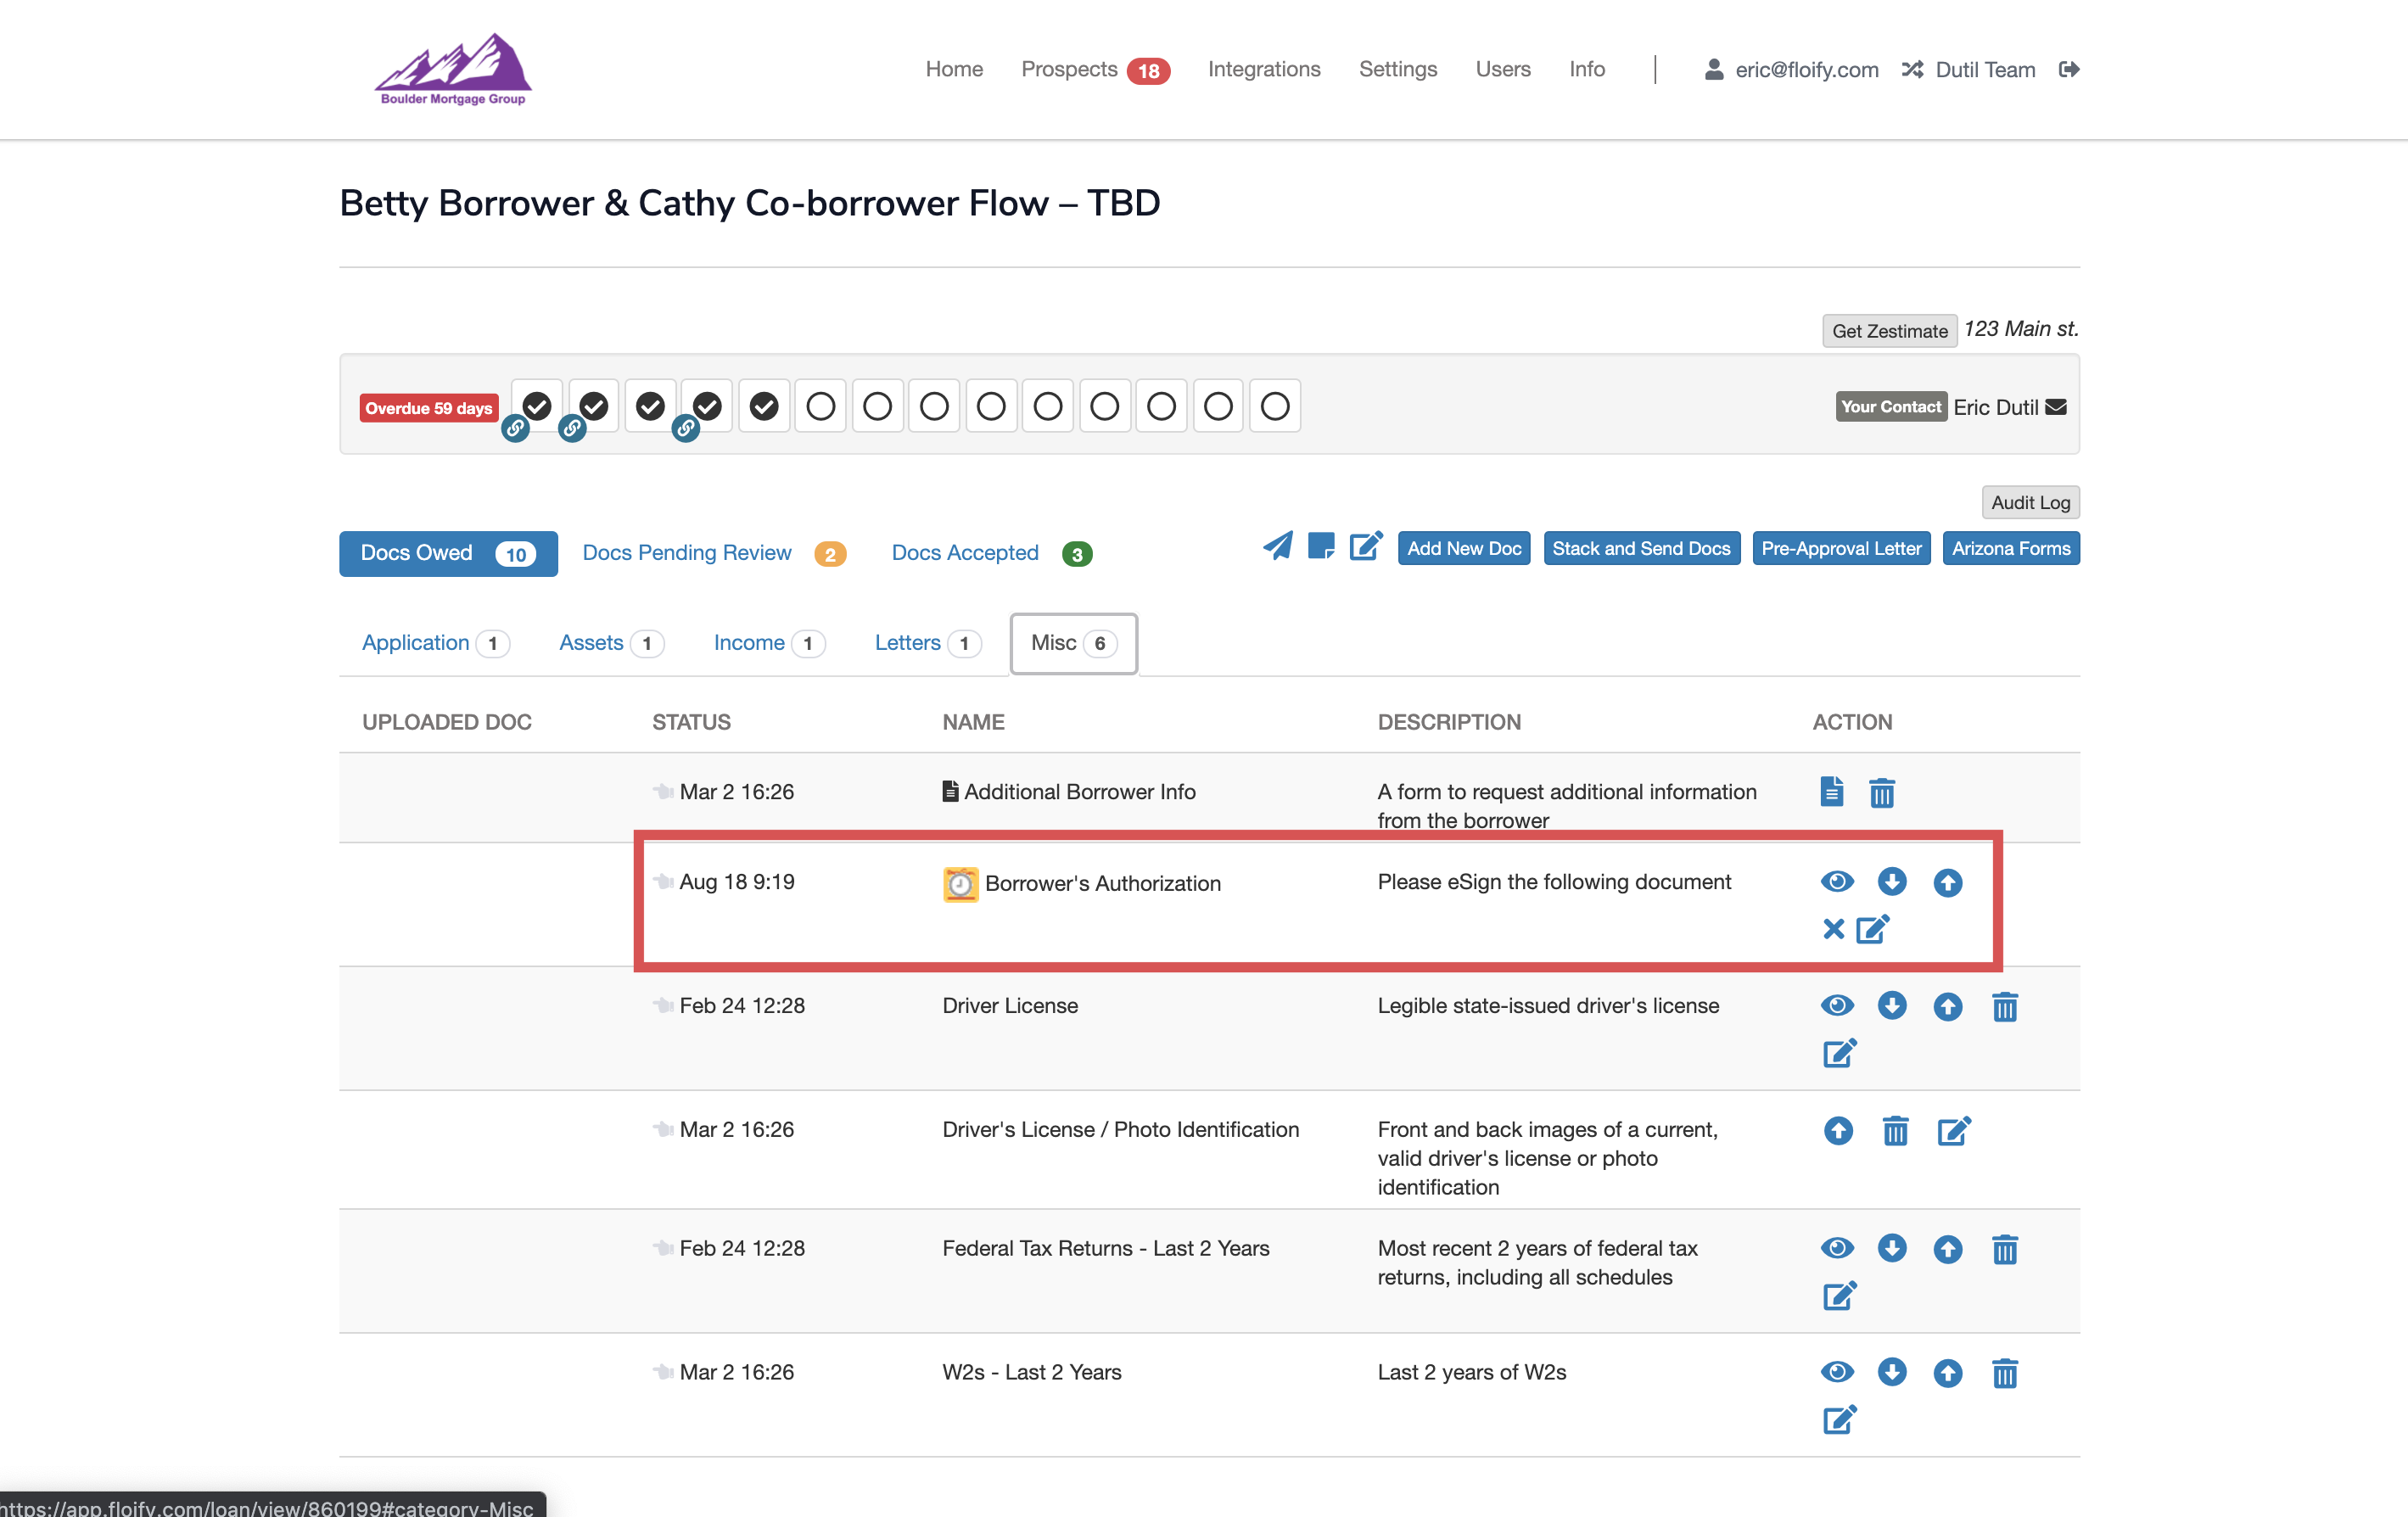Click the paper plane send icon
2408x1517 pixels.
(1277, 546)
